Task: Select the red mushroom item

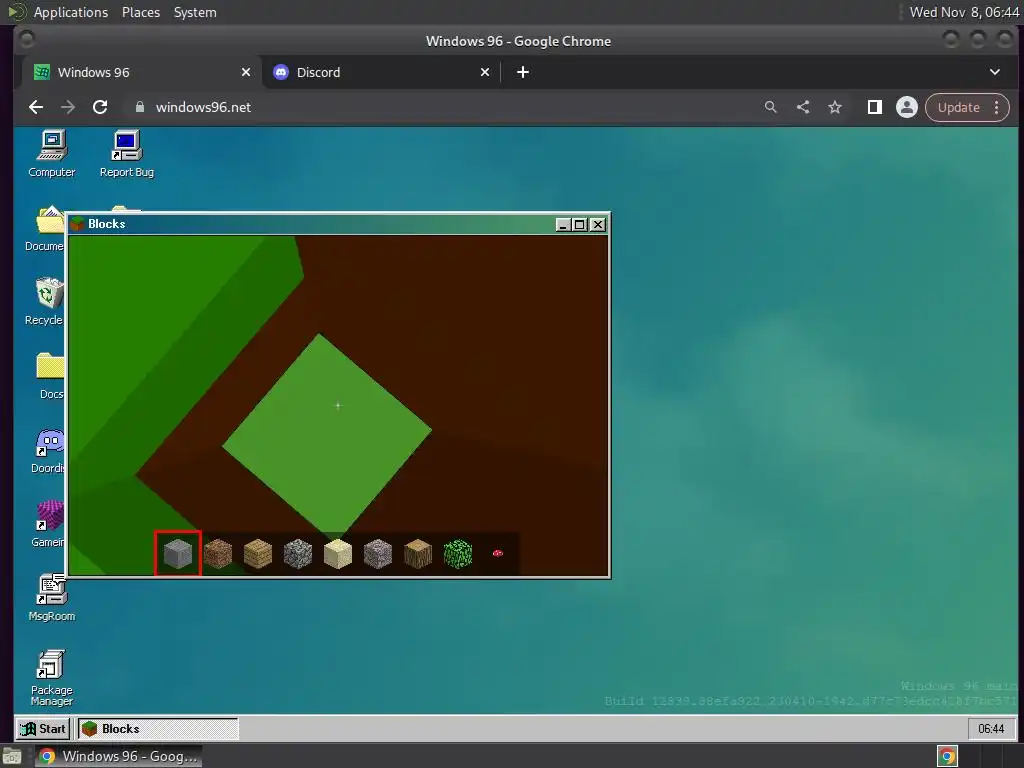Action: pyautogui.click(x=498, y=553)
